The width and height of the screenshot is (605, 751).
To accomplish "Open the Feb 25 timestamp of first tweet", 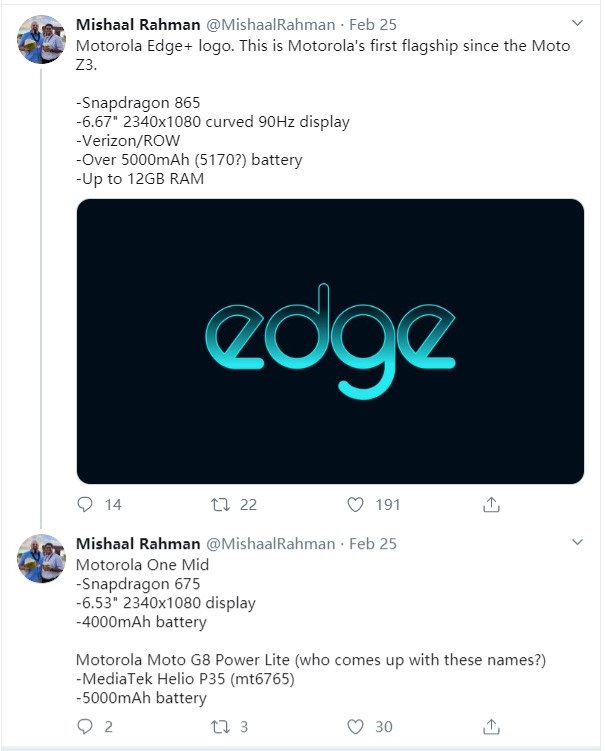I will click(x=372, y=23).
